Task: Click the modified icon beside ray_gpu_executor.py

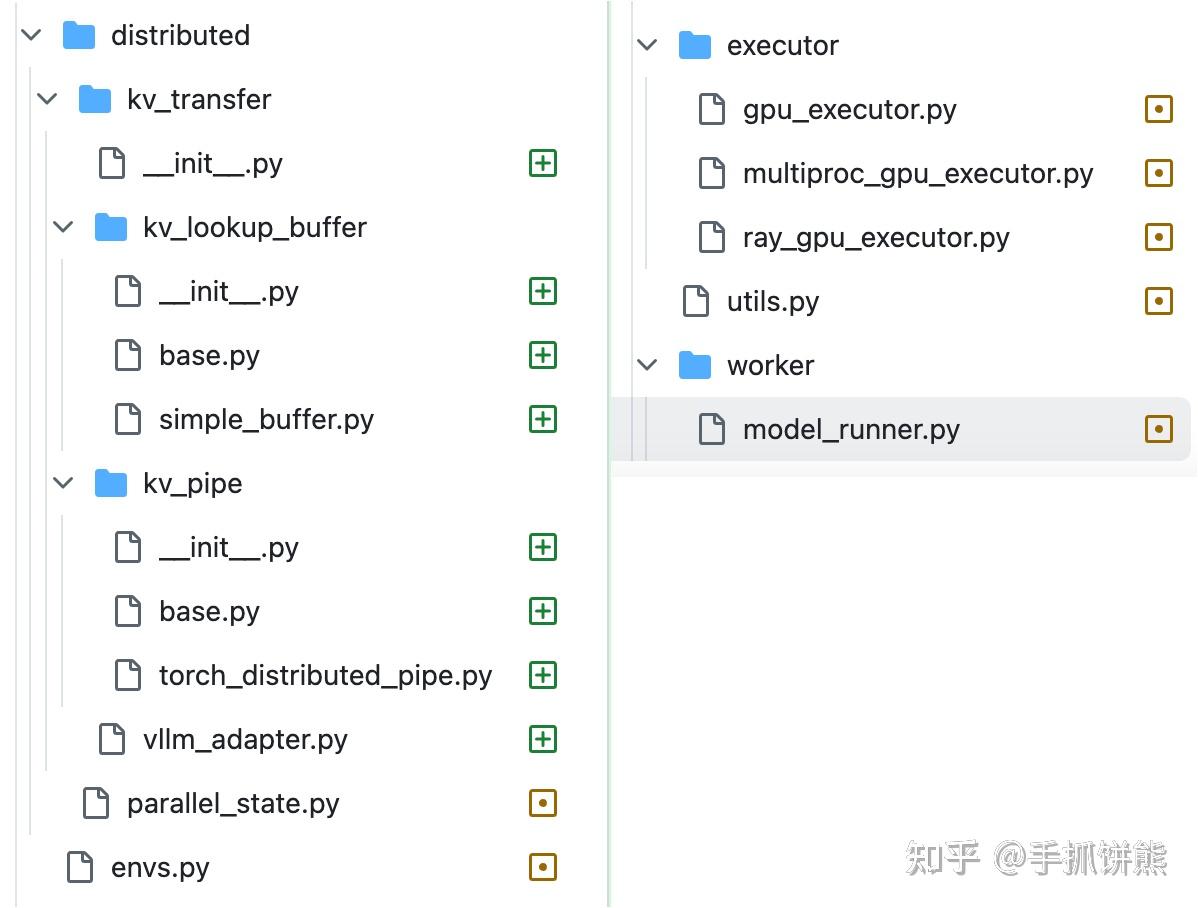Action: (1158, 237)
